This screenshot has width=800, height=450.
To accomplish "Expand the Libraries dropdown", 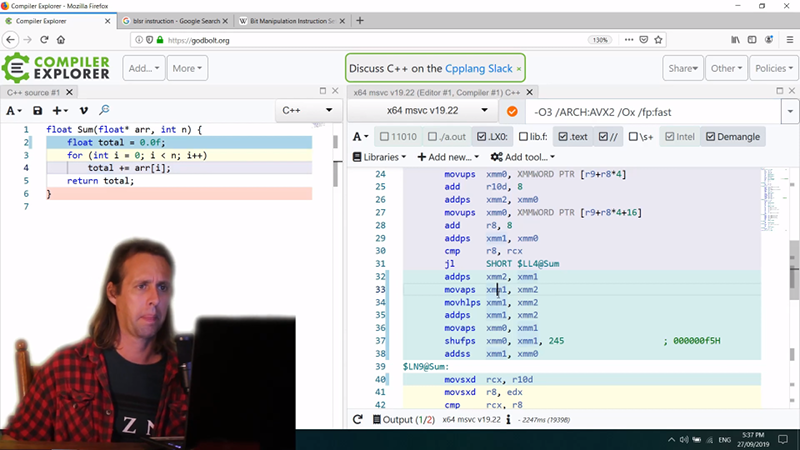I will click(x=380, y=157).
